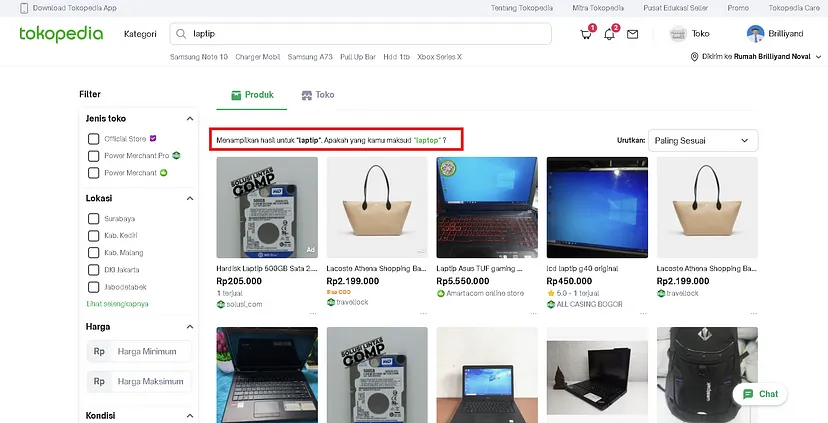Enable the Power Merchant filter checkbox
This screenshot has height=423, width=828.
click(93, 173)
